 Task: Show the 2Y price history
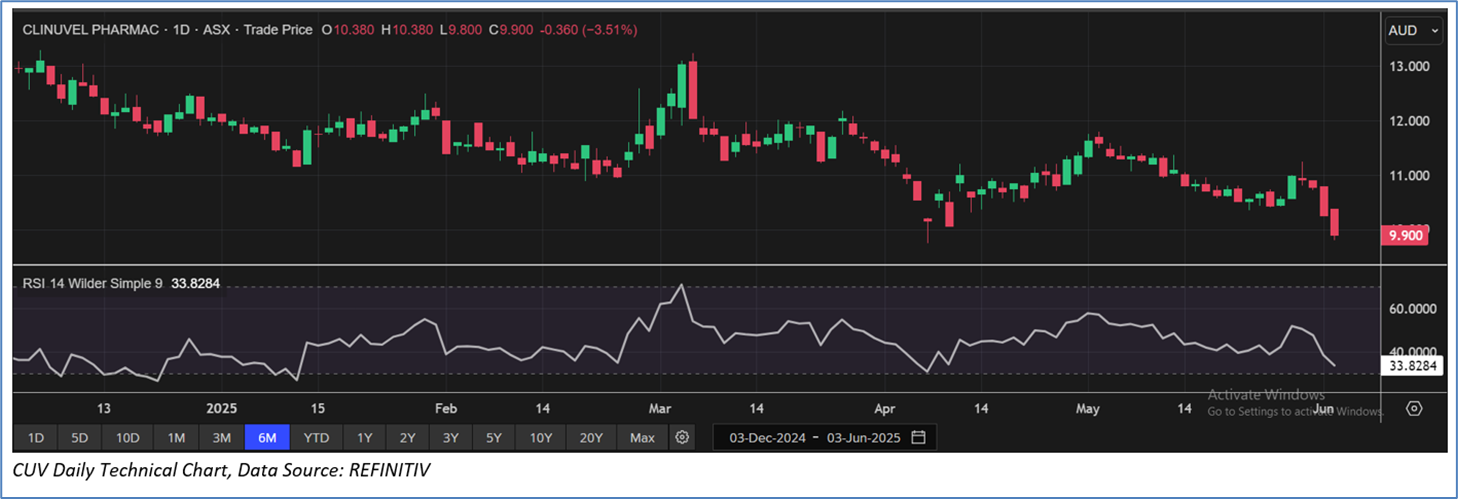tap(407, 438)
